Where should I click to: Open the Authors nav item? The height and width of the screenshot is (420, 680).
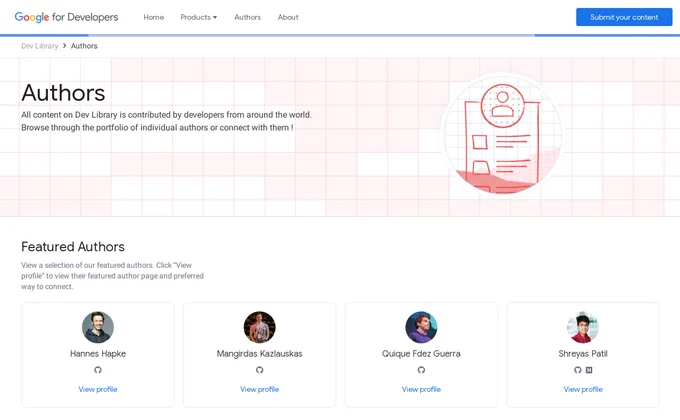click(x=248, y=17)
